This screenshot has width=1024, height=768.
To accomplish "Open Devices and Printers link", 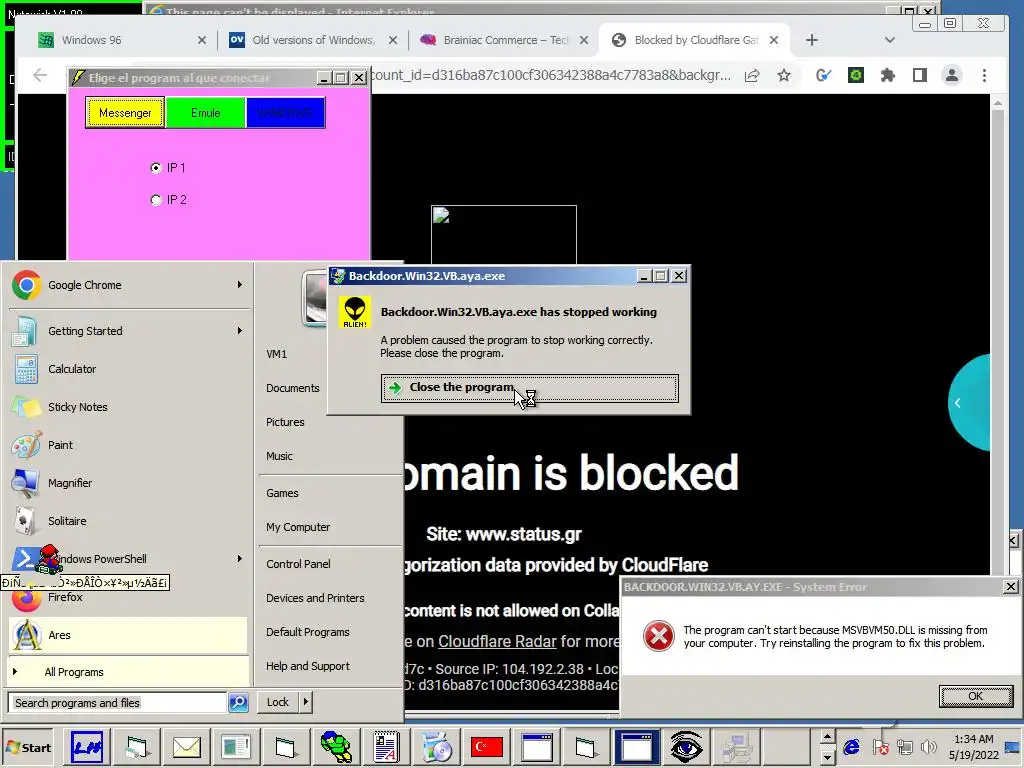I will (x=315, y=598).
